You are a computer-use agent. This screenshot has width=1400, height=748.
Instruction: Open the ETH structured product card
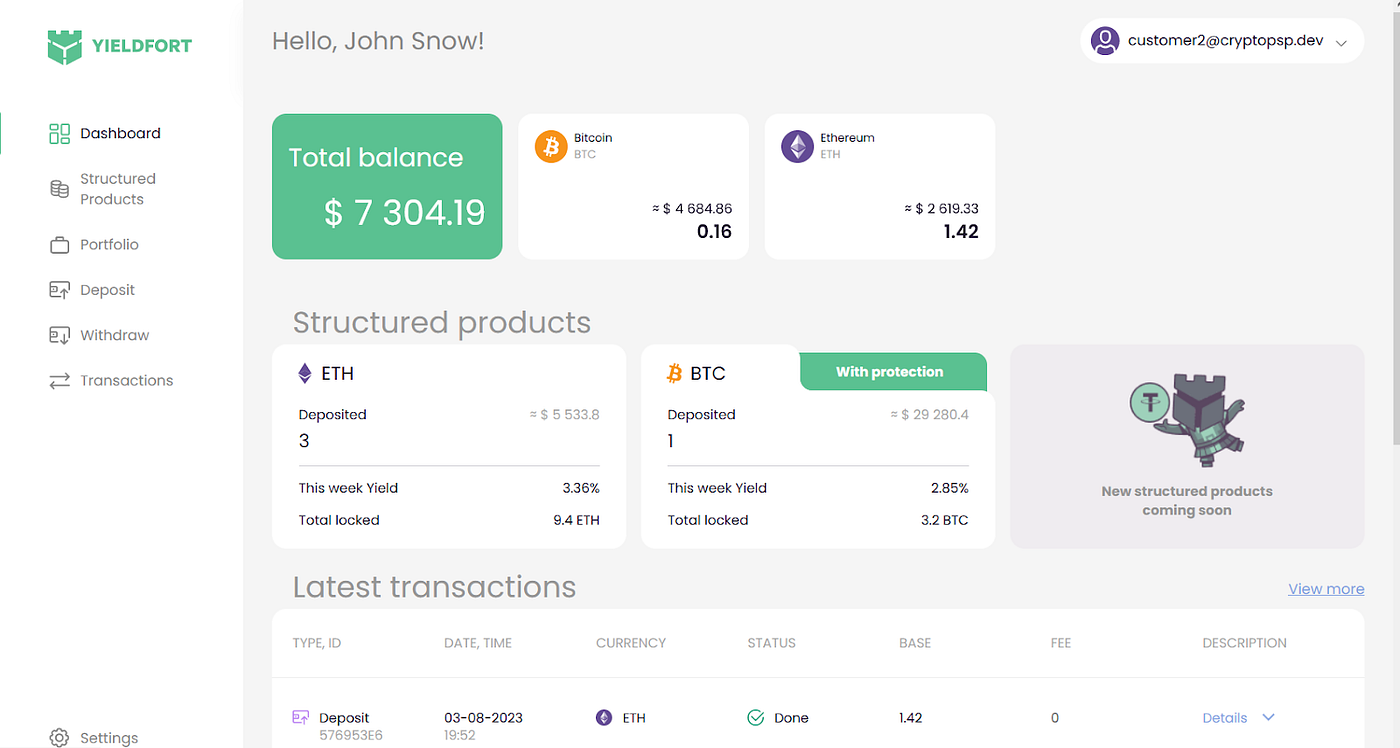tap(449, 446)
